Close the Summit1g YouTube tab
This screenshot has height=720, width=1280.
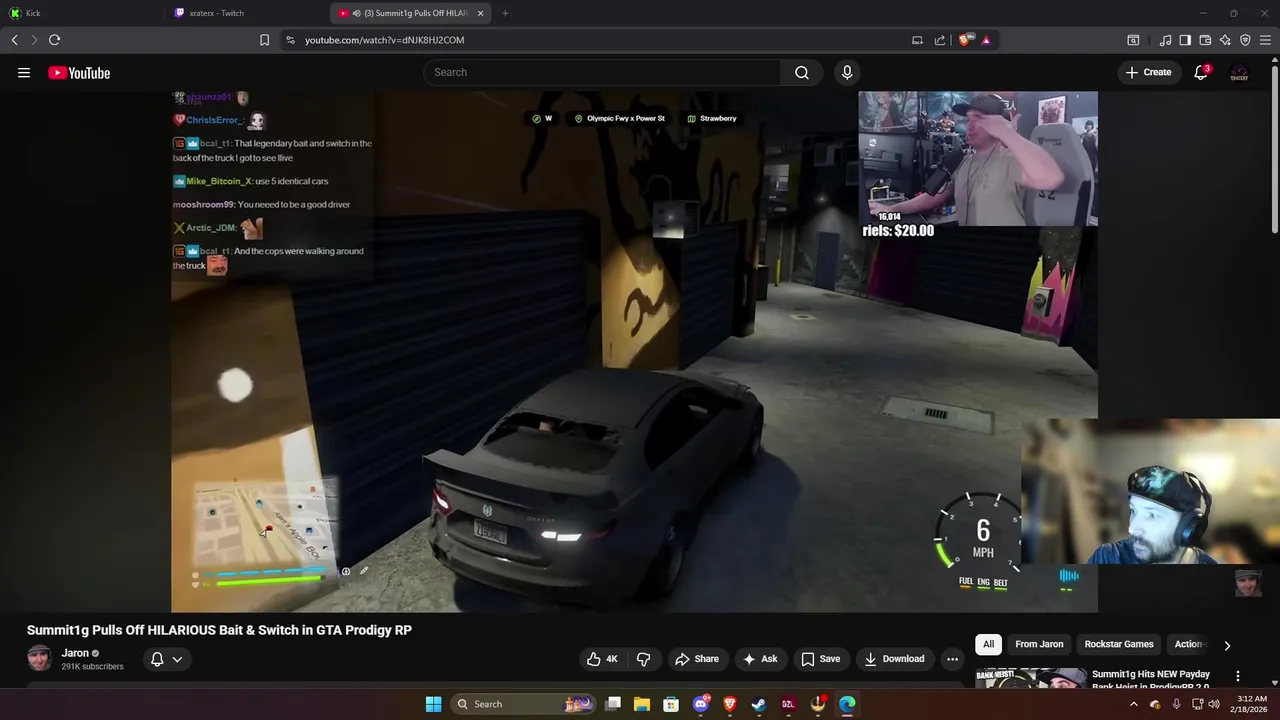[481, 13]
